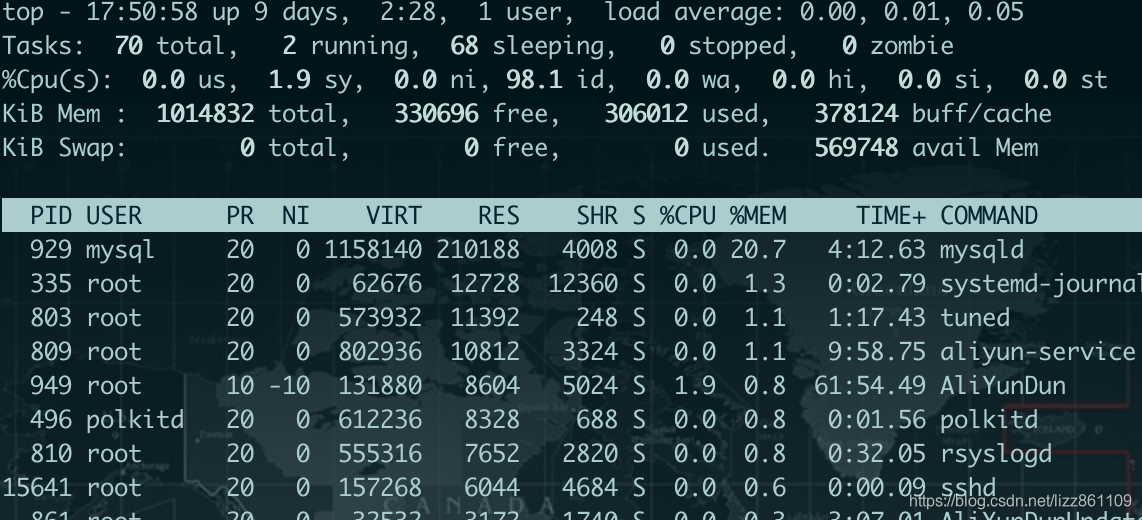The width and height of the screenshot is (1142, 520).
Task: Select the mysqld command name
Action: [x=982, y=250]
